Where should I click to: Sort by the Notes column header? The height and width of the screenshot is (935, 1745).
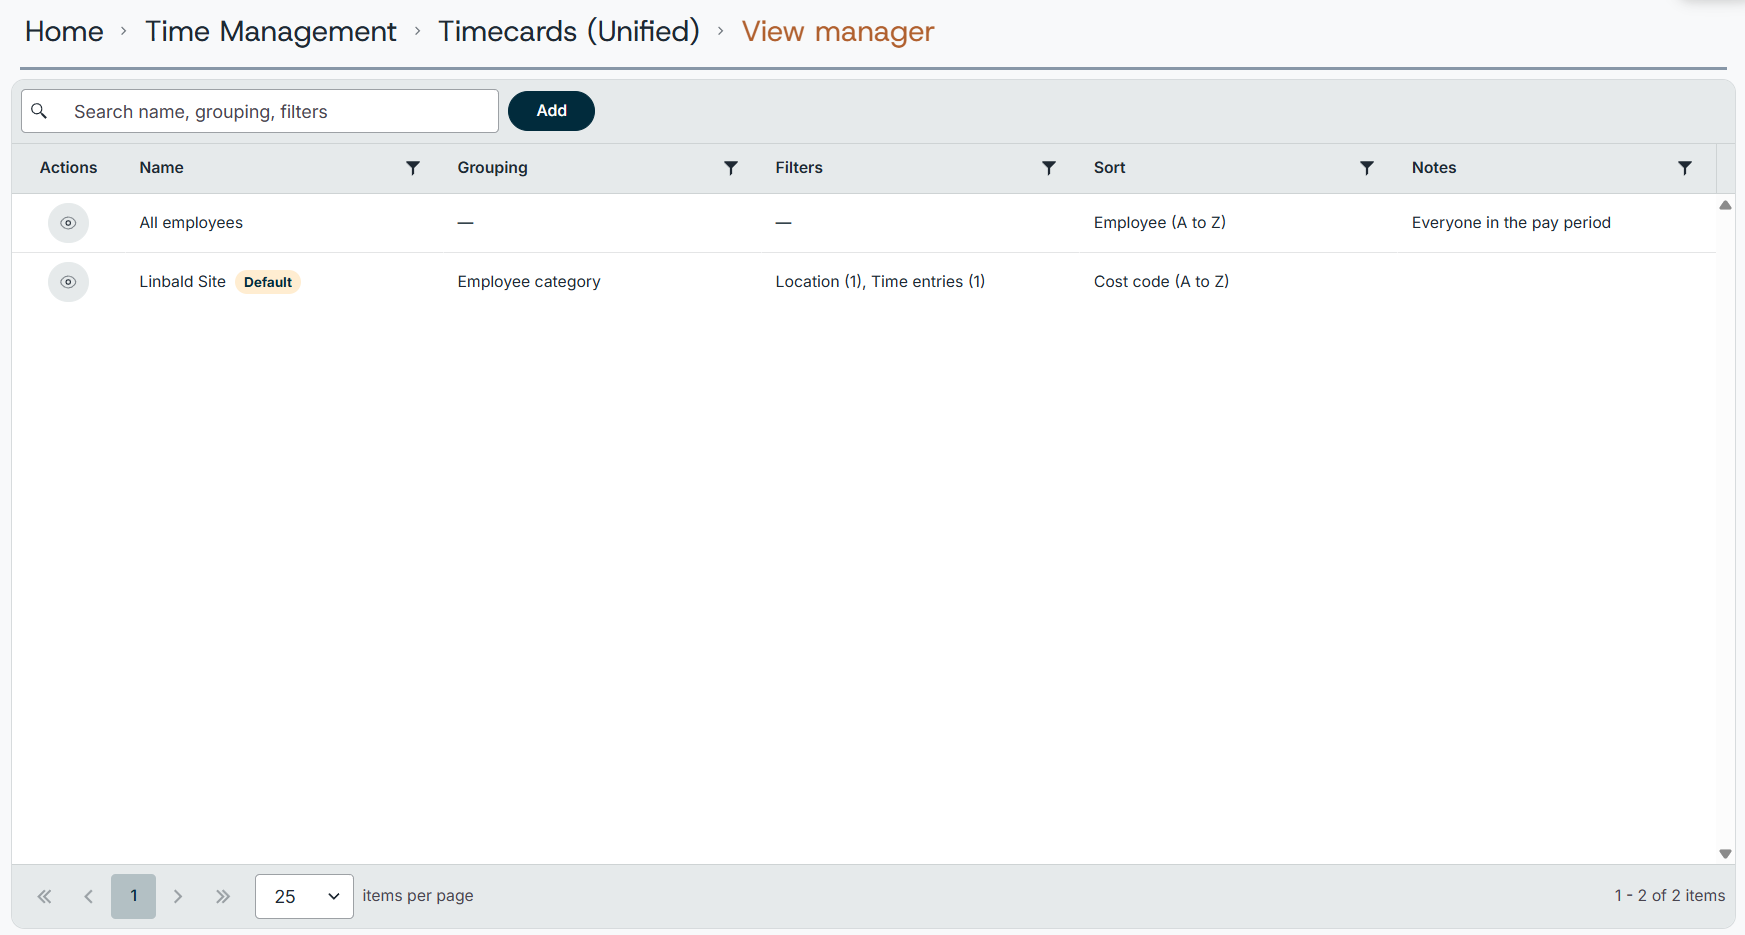point(1434,168)
